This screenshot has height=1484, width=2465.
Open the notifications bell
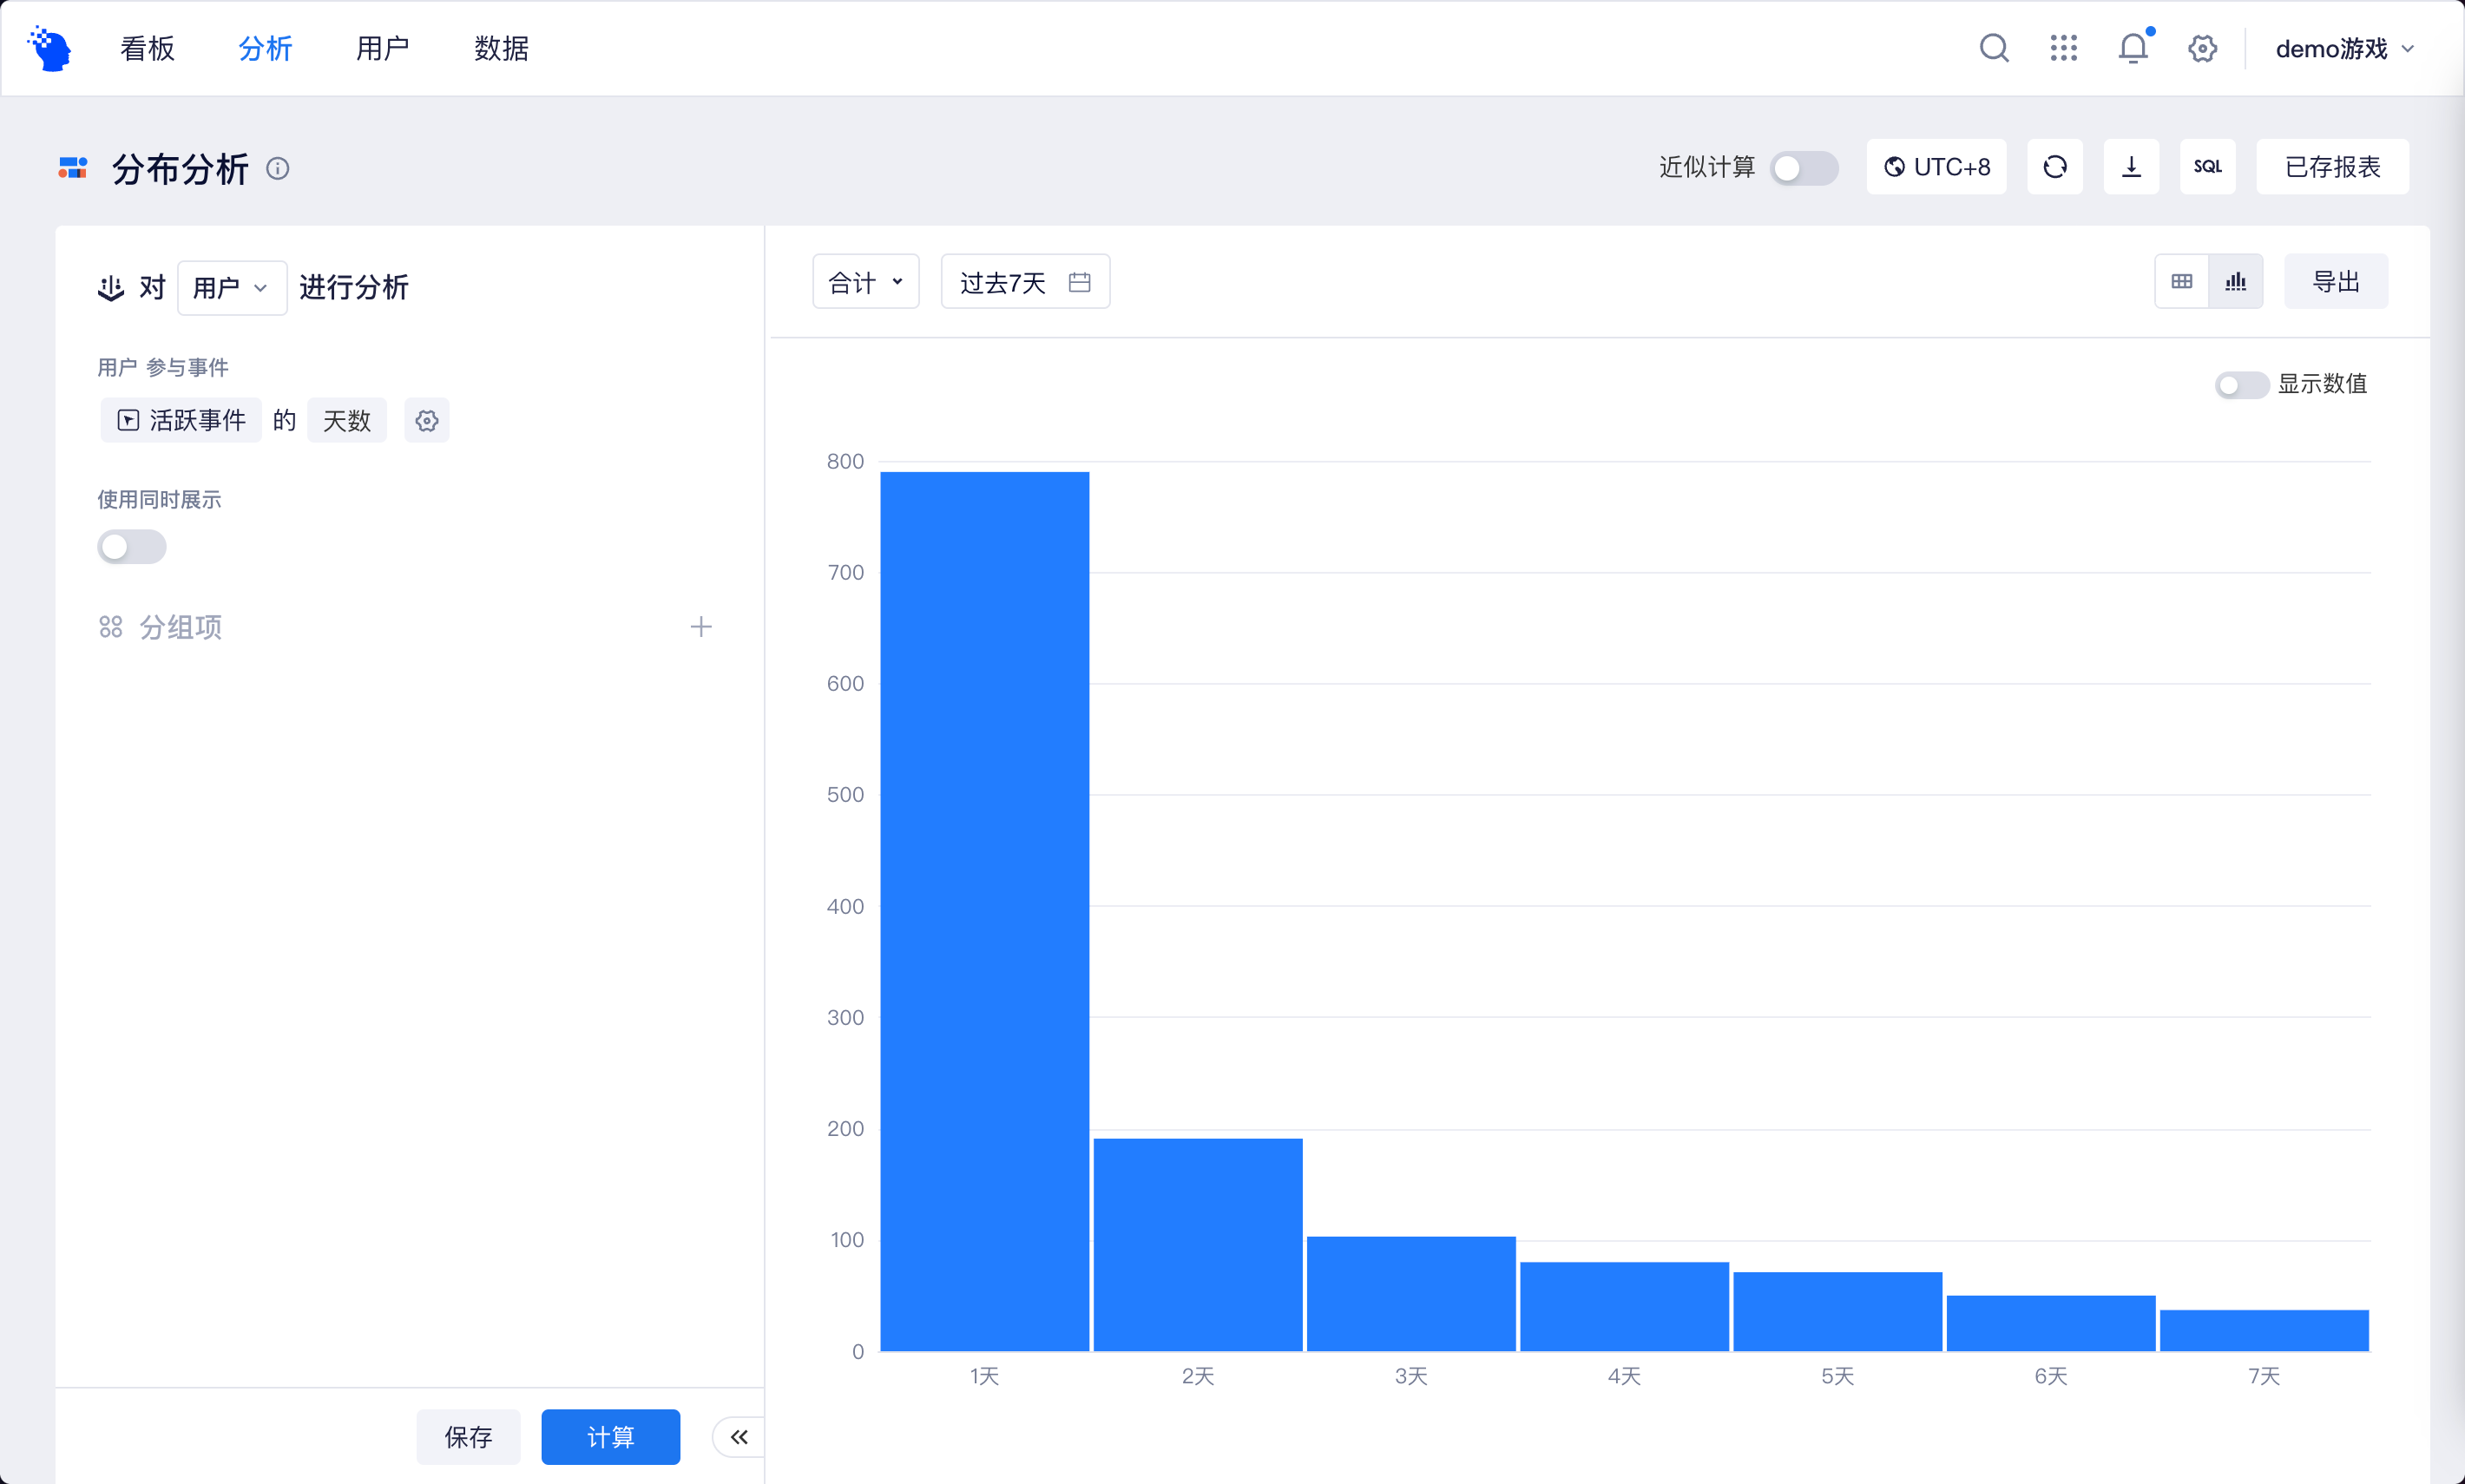[x=2132, y=47]
